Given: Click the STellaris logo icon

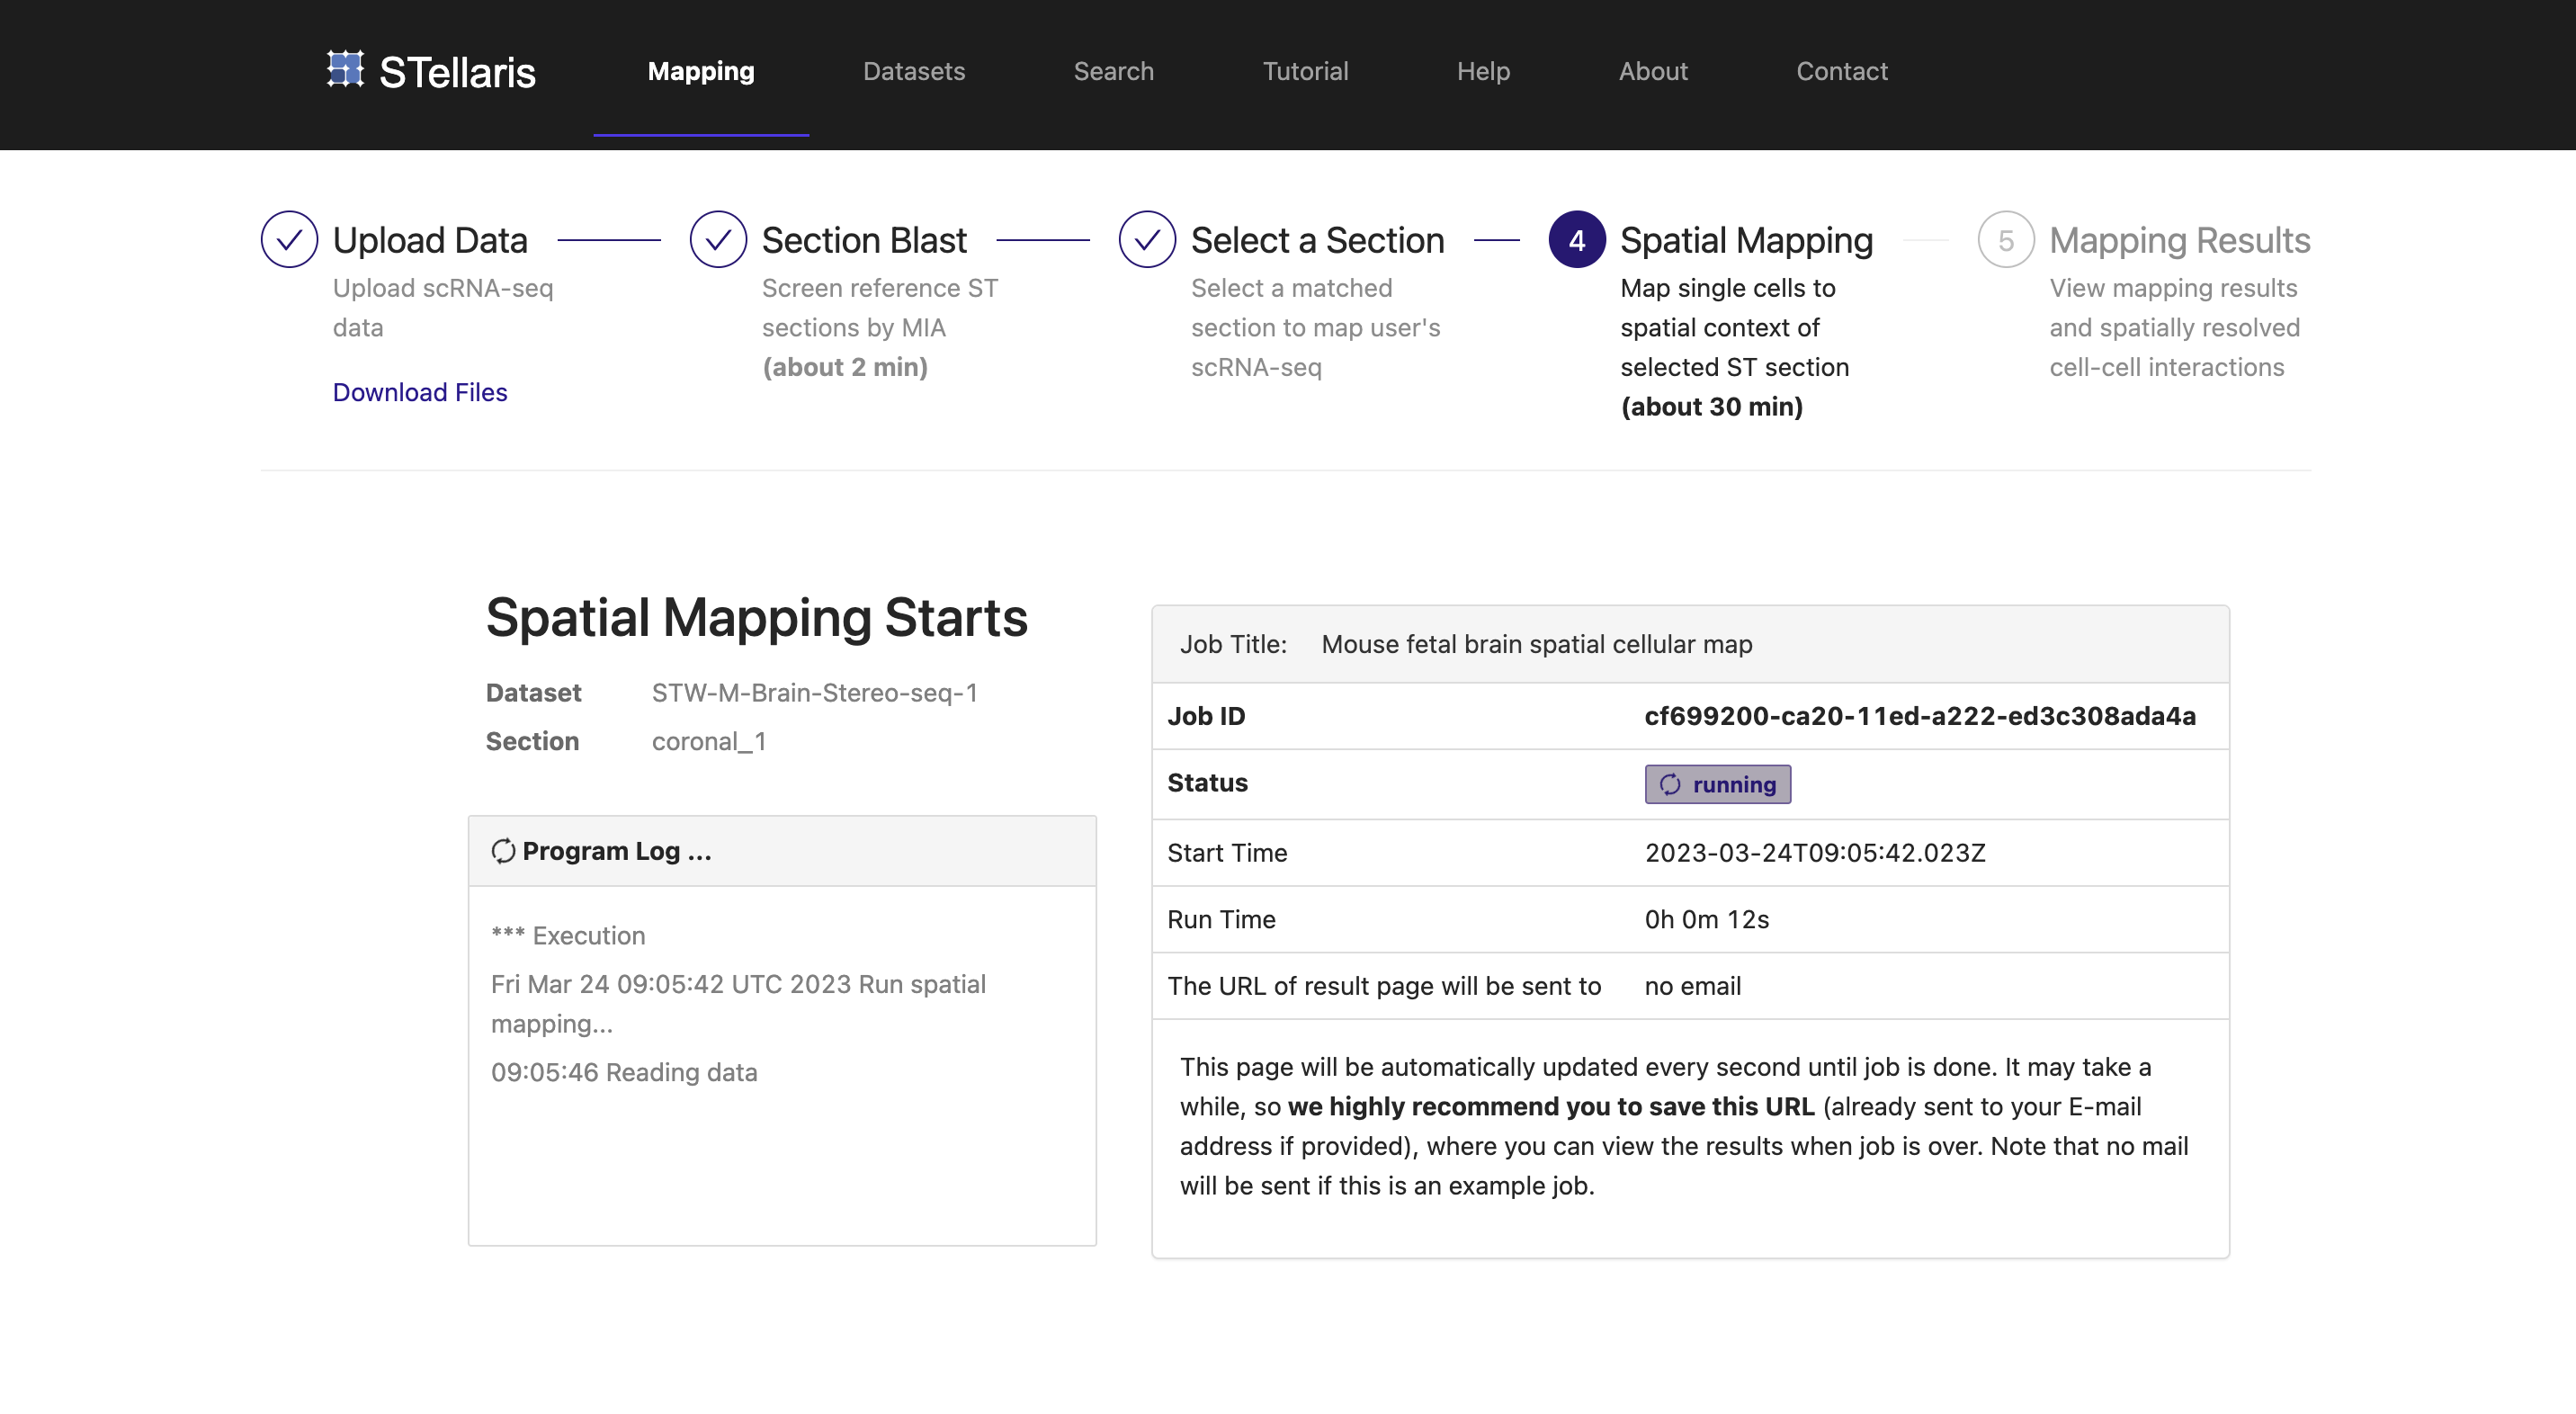Looking at the screenshot, I should [x=344, y=69].
